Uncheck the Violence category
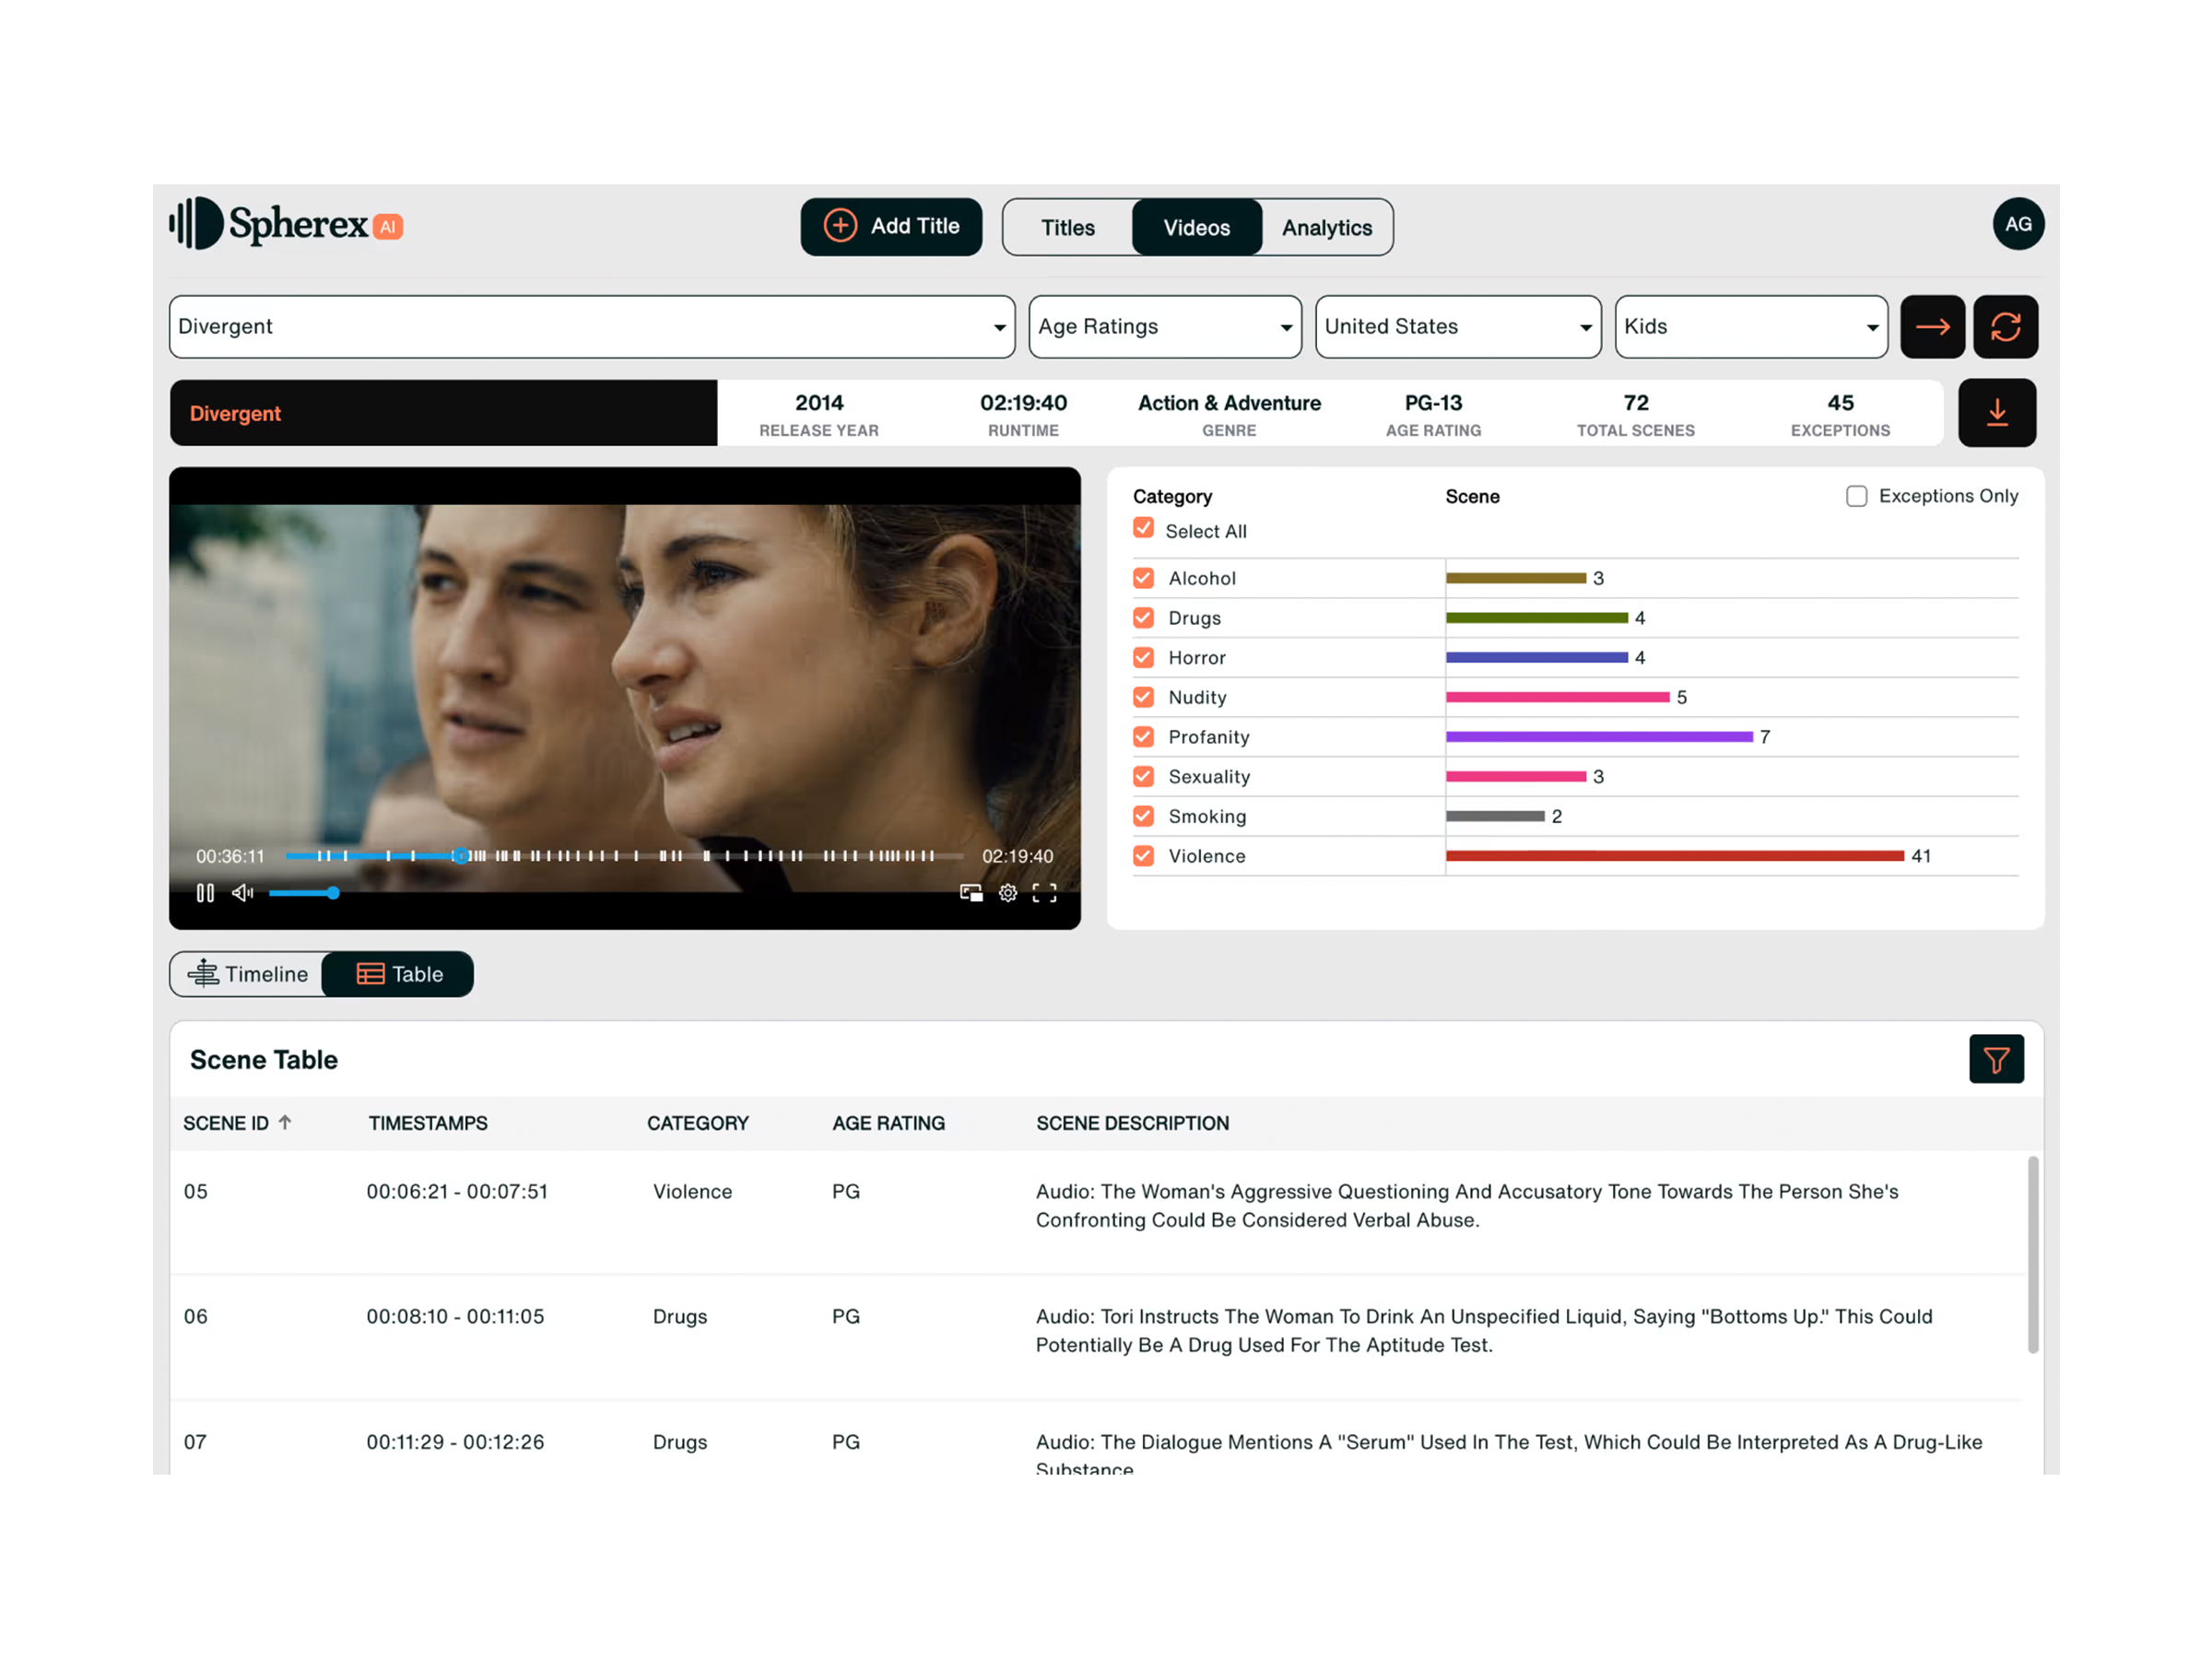 click(x=1143, y=856)
